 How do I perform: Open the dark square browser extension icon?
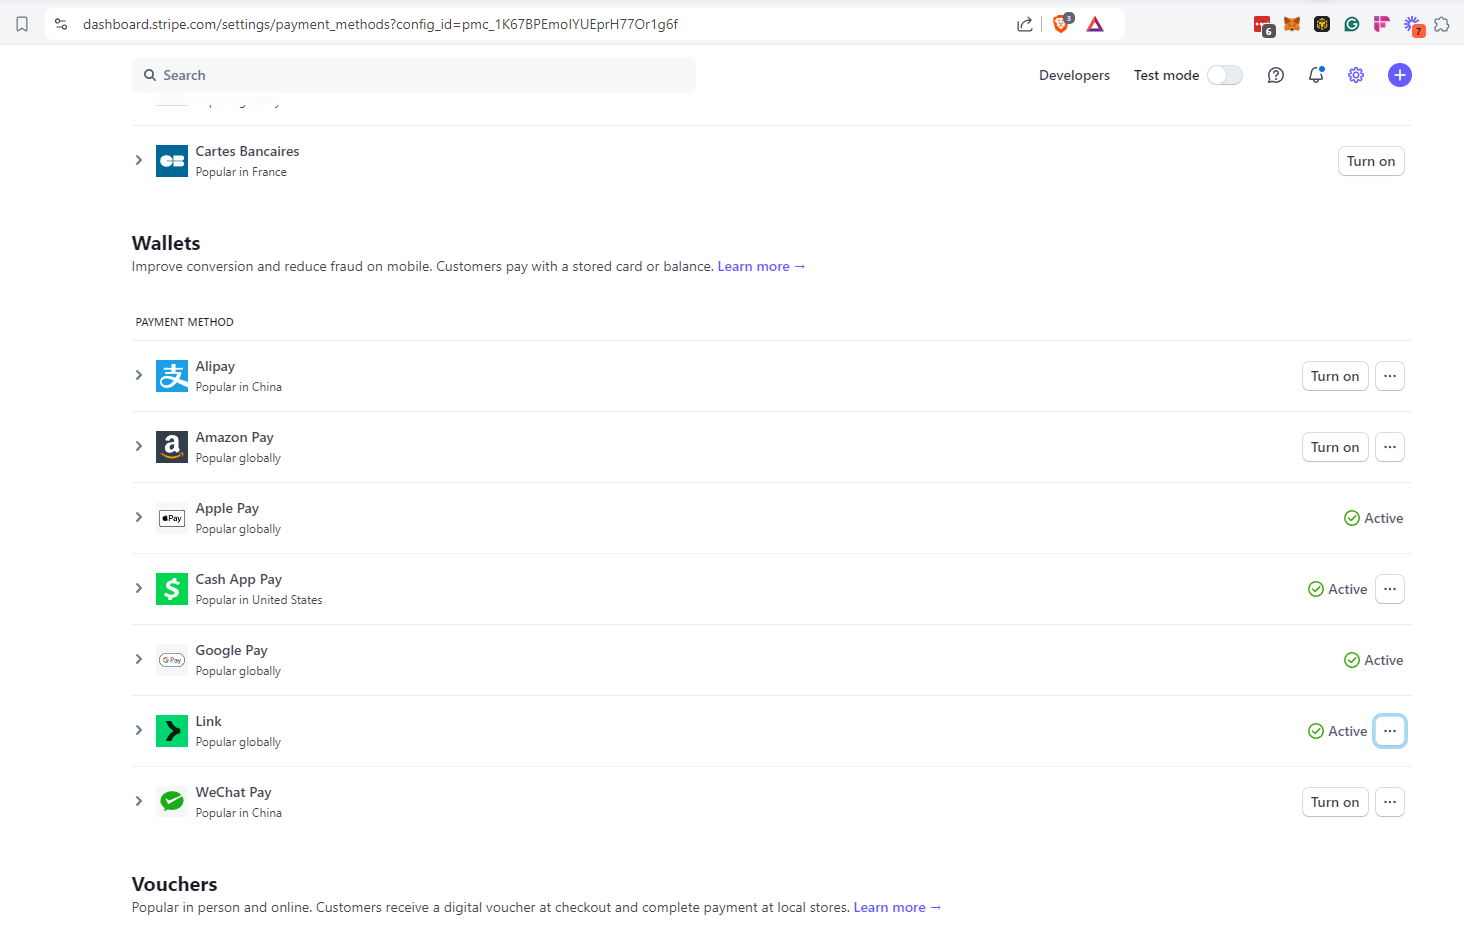(x=1322, y=24)
